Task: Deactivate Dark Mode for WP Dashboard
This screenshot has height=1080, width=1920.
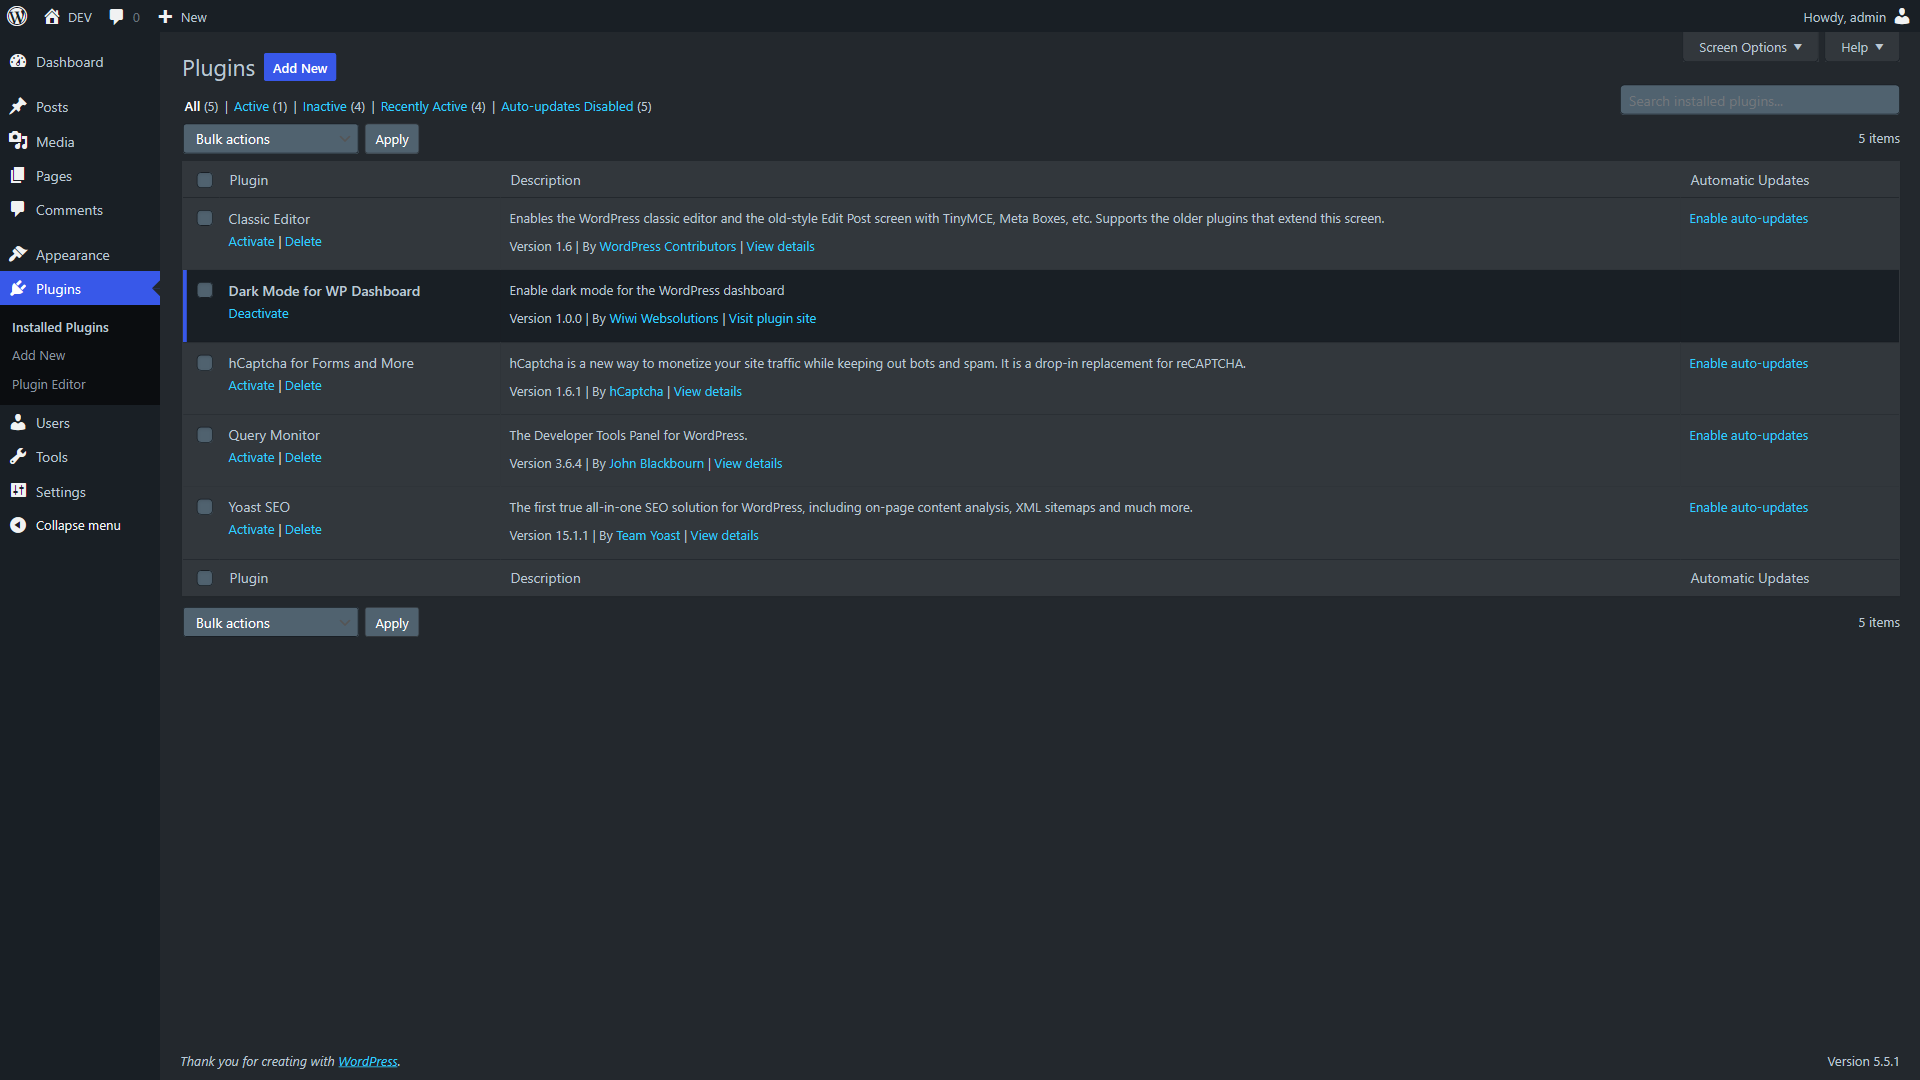Action: point(258,313)
